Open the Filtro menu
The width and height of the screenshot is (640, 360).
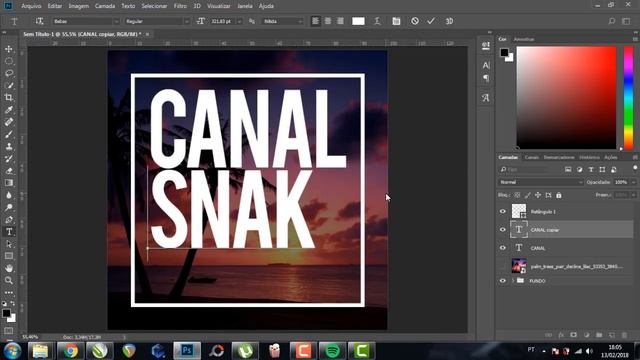[x=180, y=6]
